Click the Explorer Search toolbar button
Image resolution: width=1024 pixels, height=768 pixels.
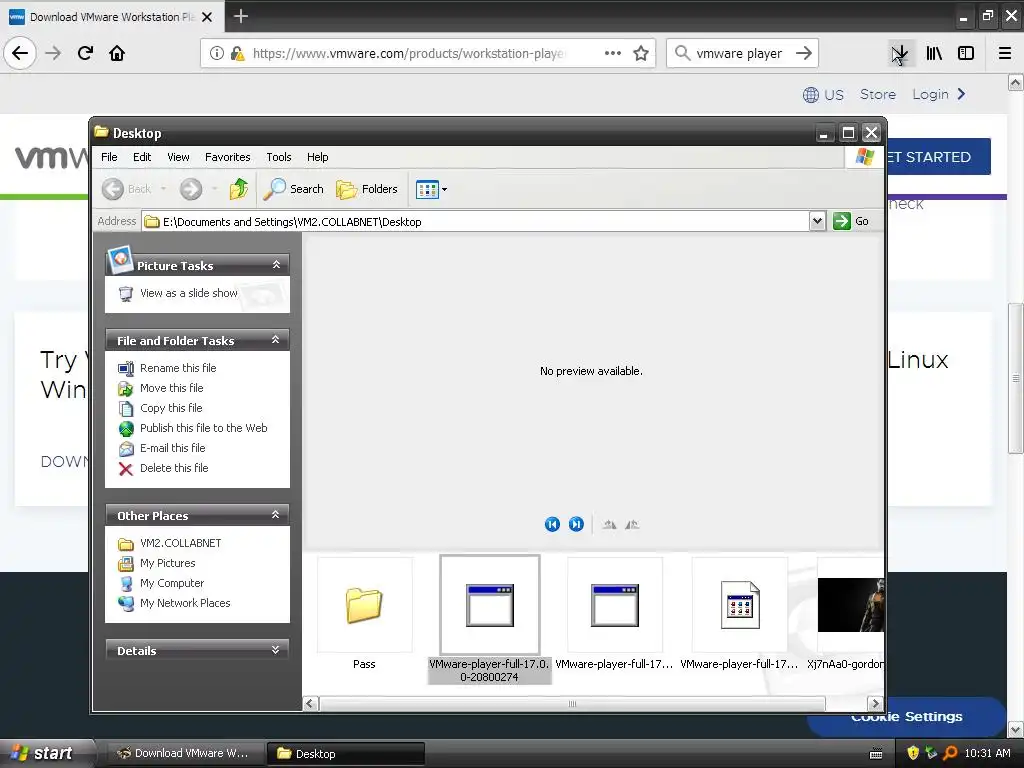tap(293, 189)
